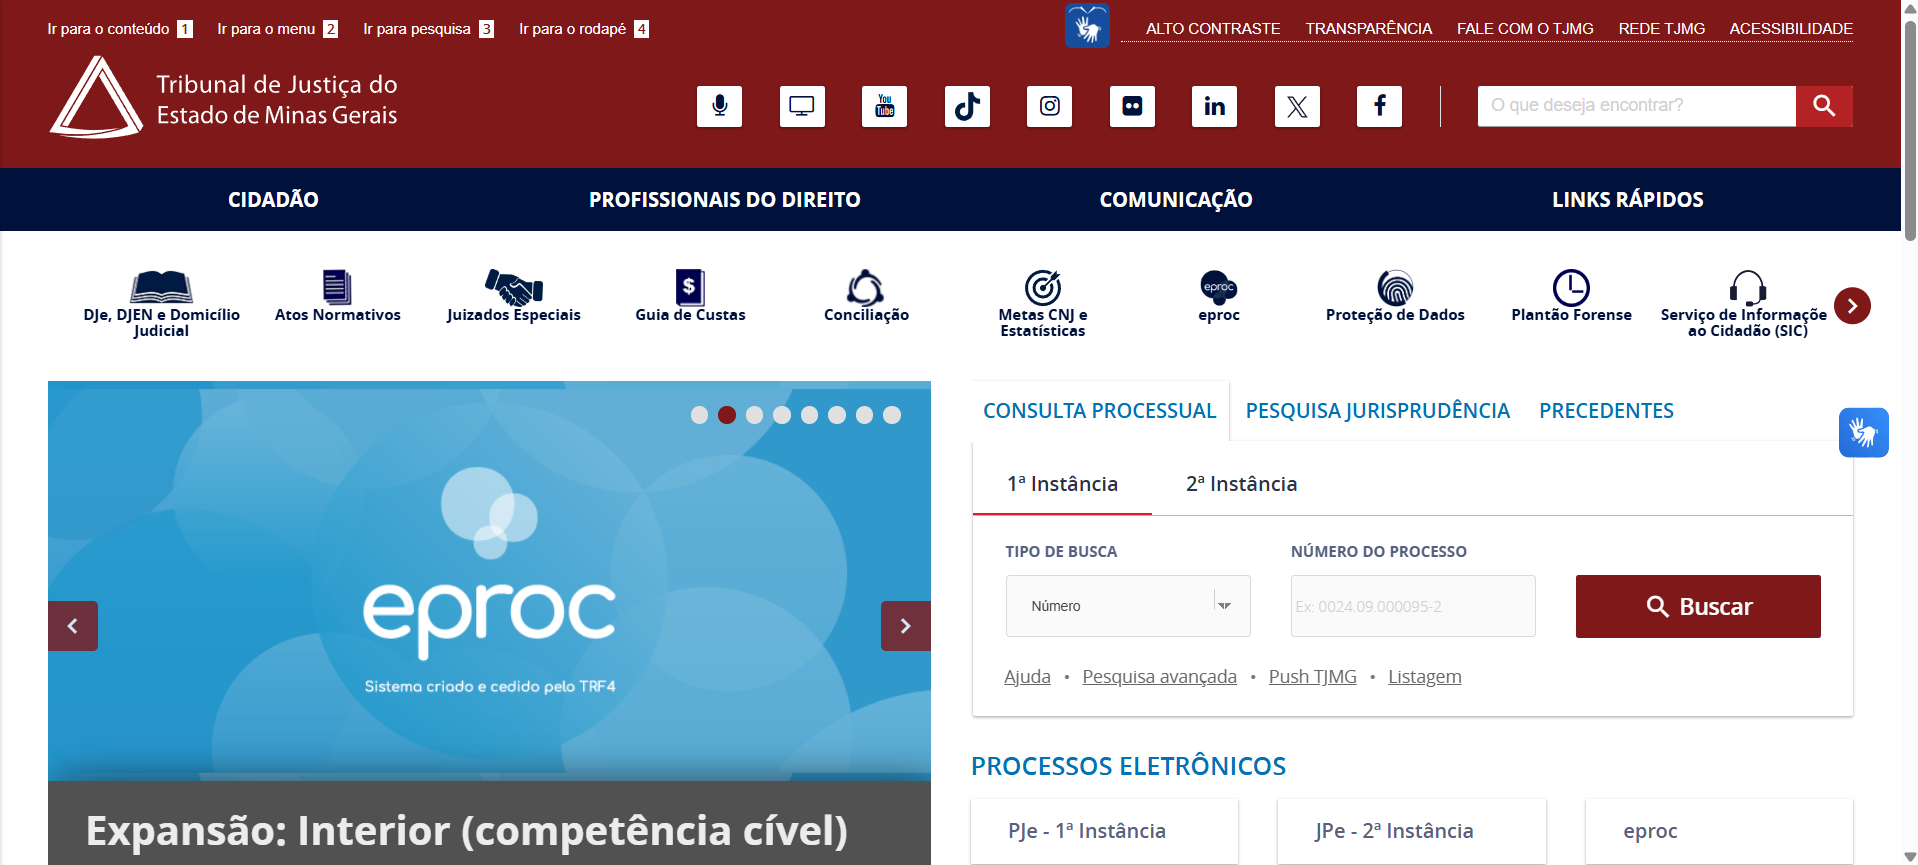Select the last carousel slide dot
The width and height of the screenshot is (1918, 865).
coord(892,415)
